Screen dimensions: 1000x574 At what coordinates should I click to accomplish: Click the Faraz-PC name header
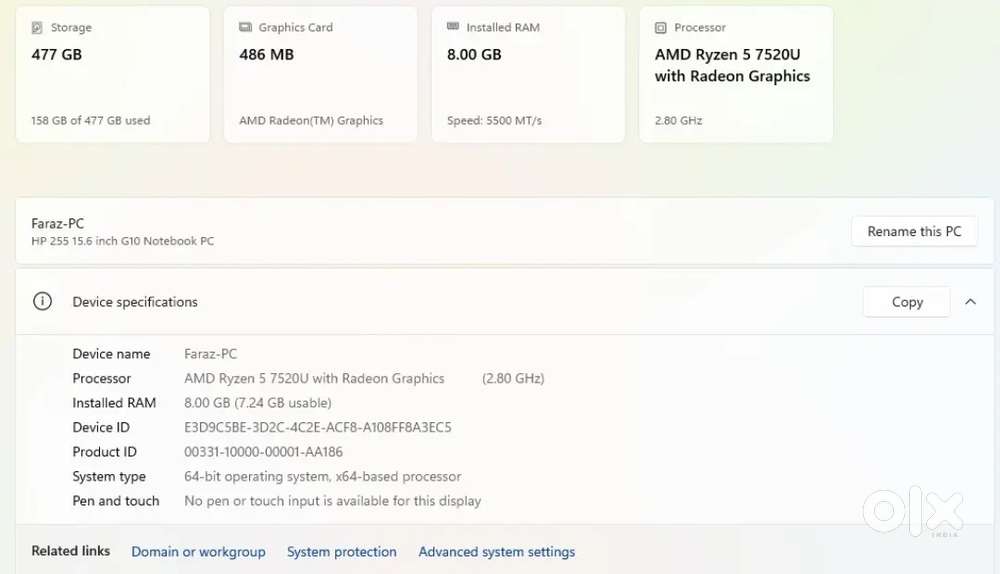point(57,224)
